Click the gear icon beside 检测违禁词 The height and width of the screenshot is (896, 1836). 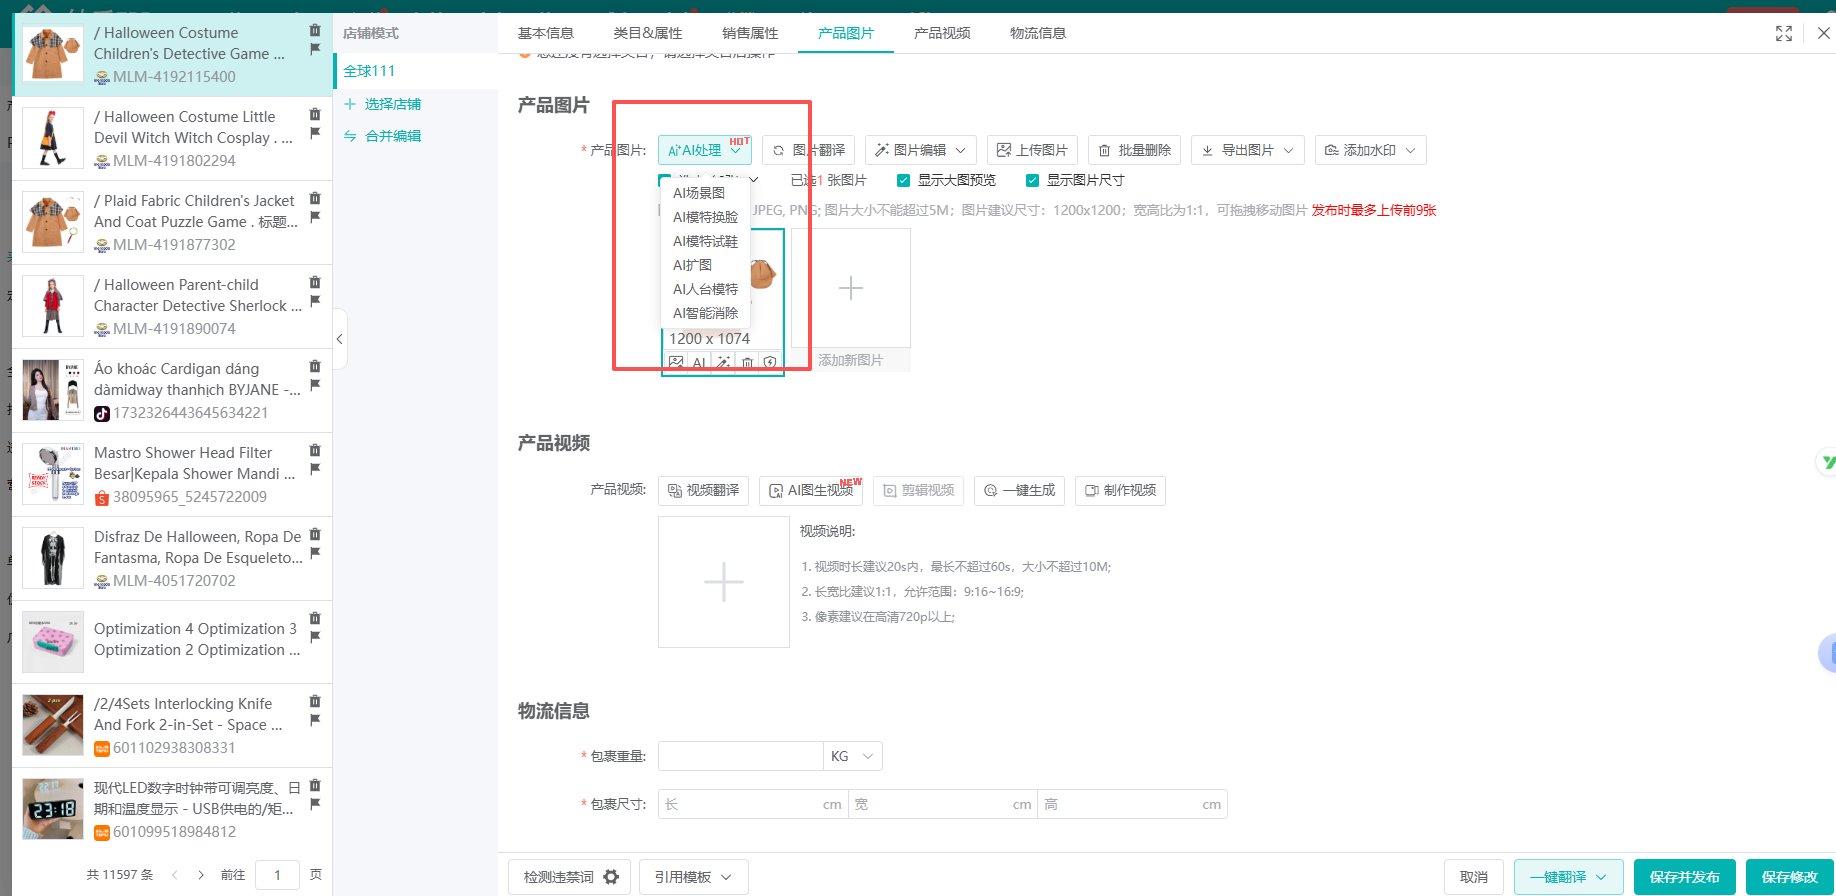[611, 877]
